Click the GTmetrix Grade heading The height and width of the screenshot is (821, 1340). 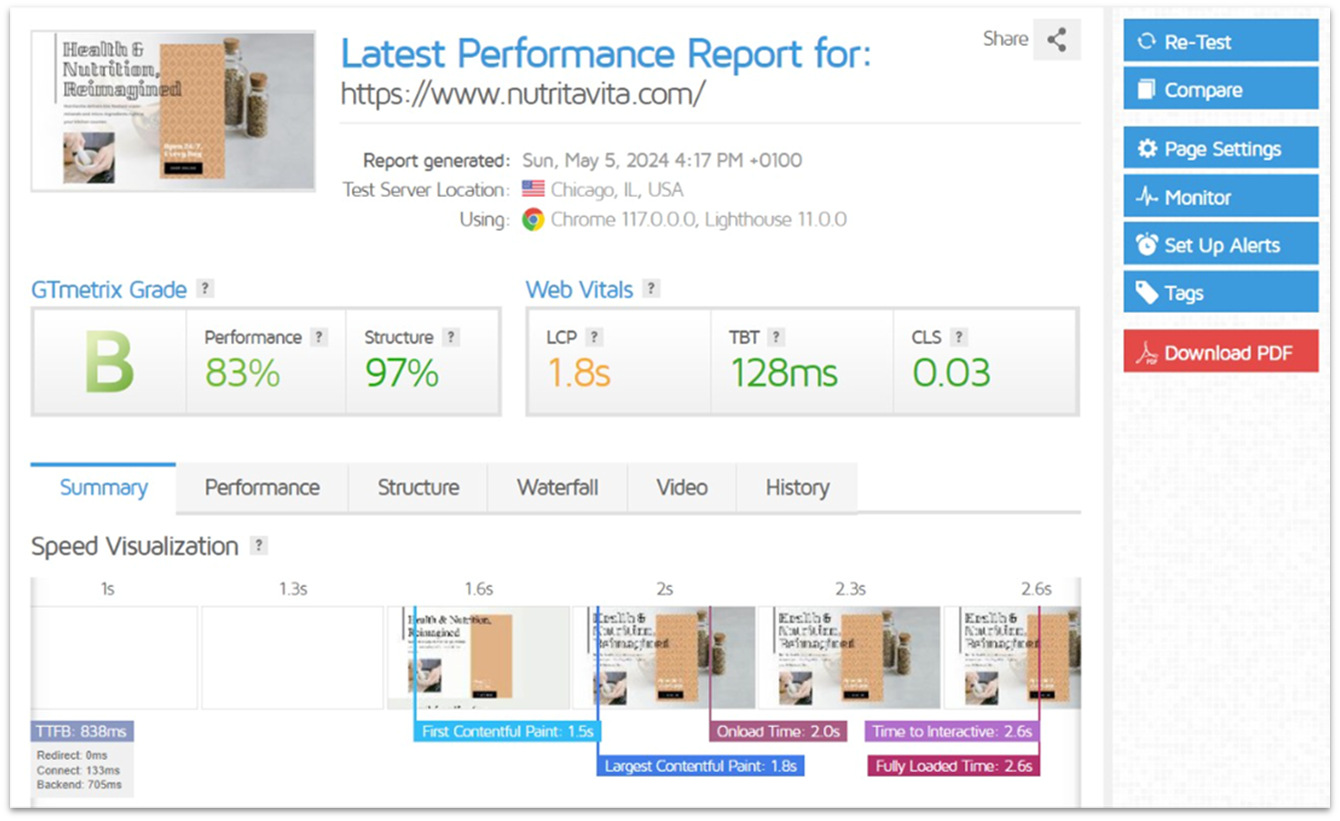pos(109,290)
